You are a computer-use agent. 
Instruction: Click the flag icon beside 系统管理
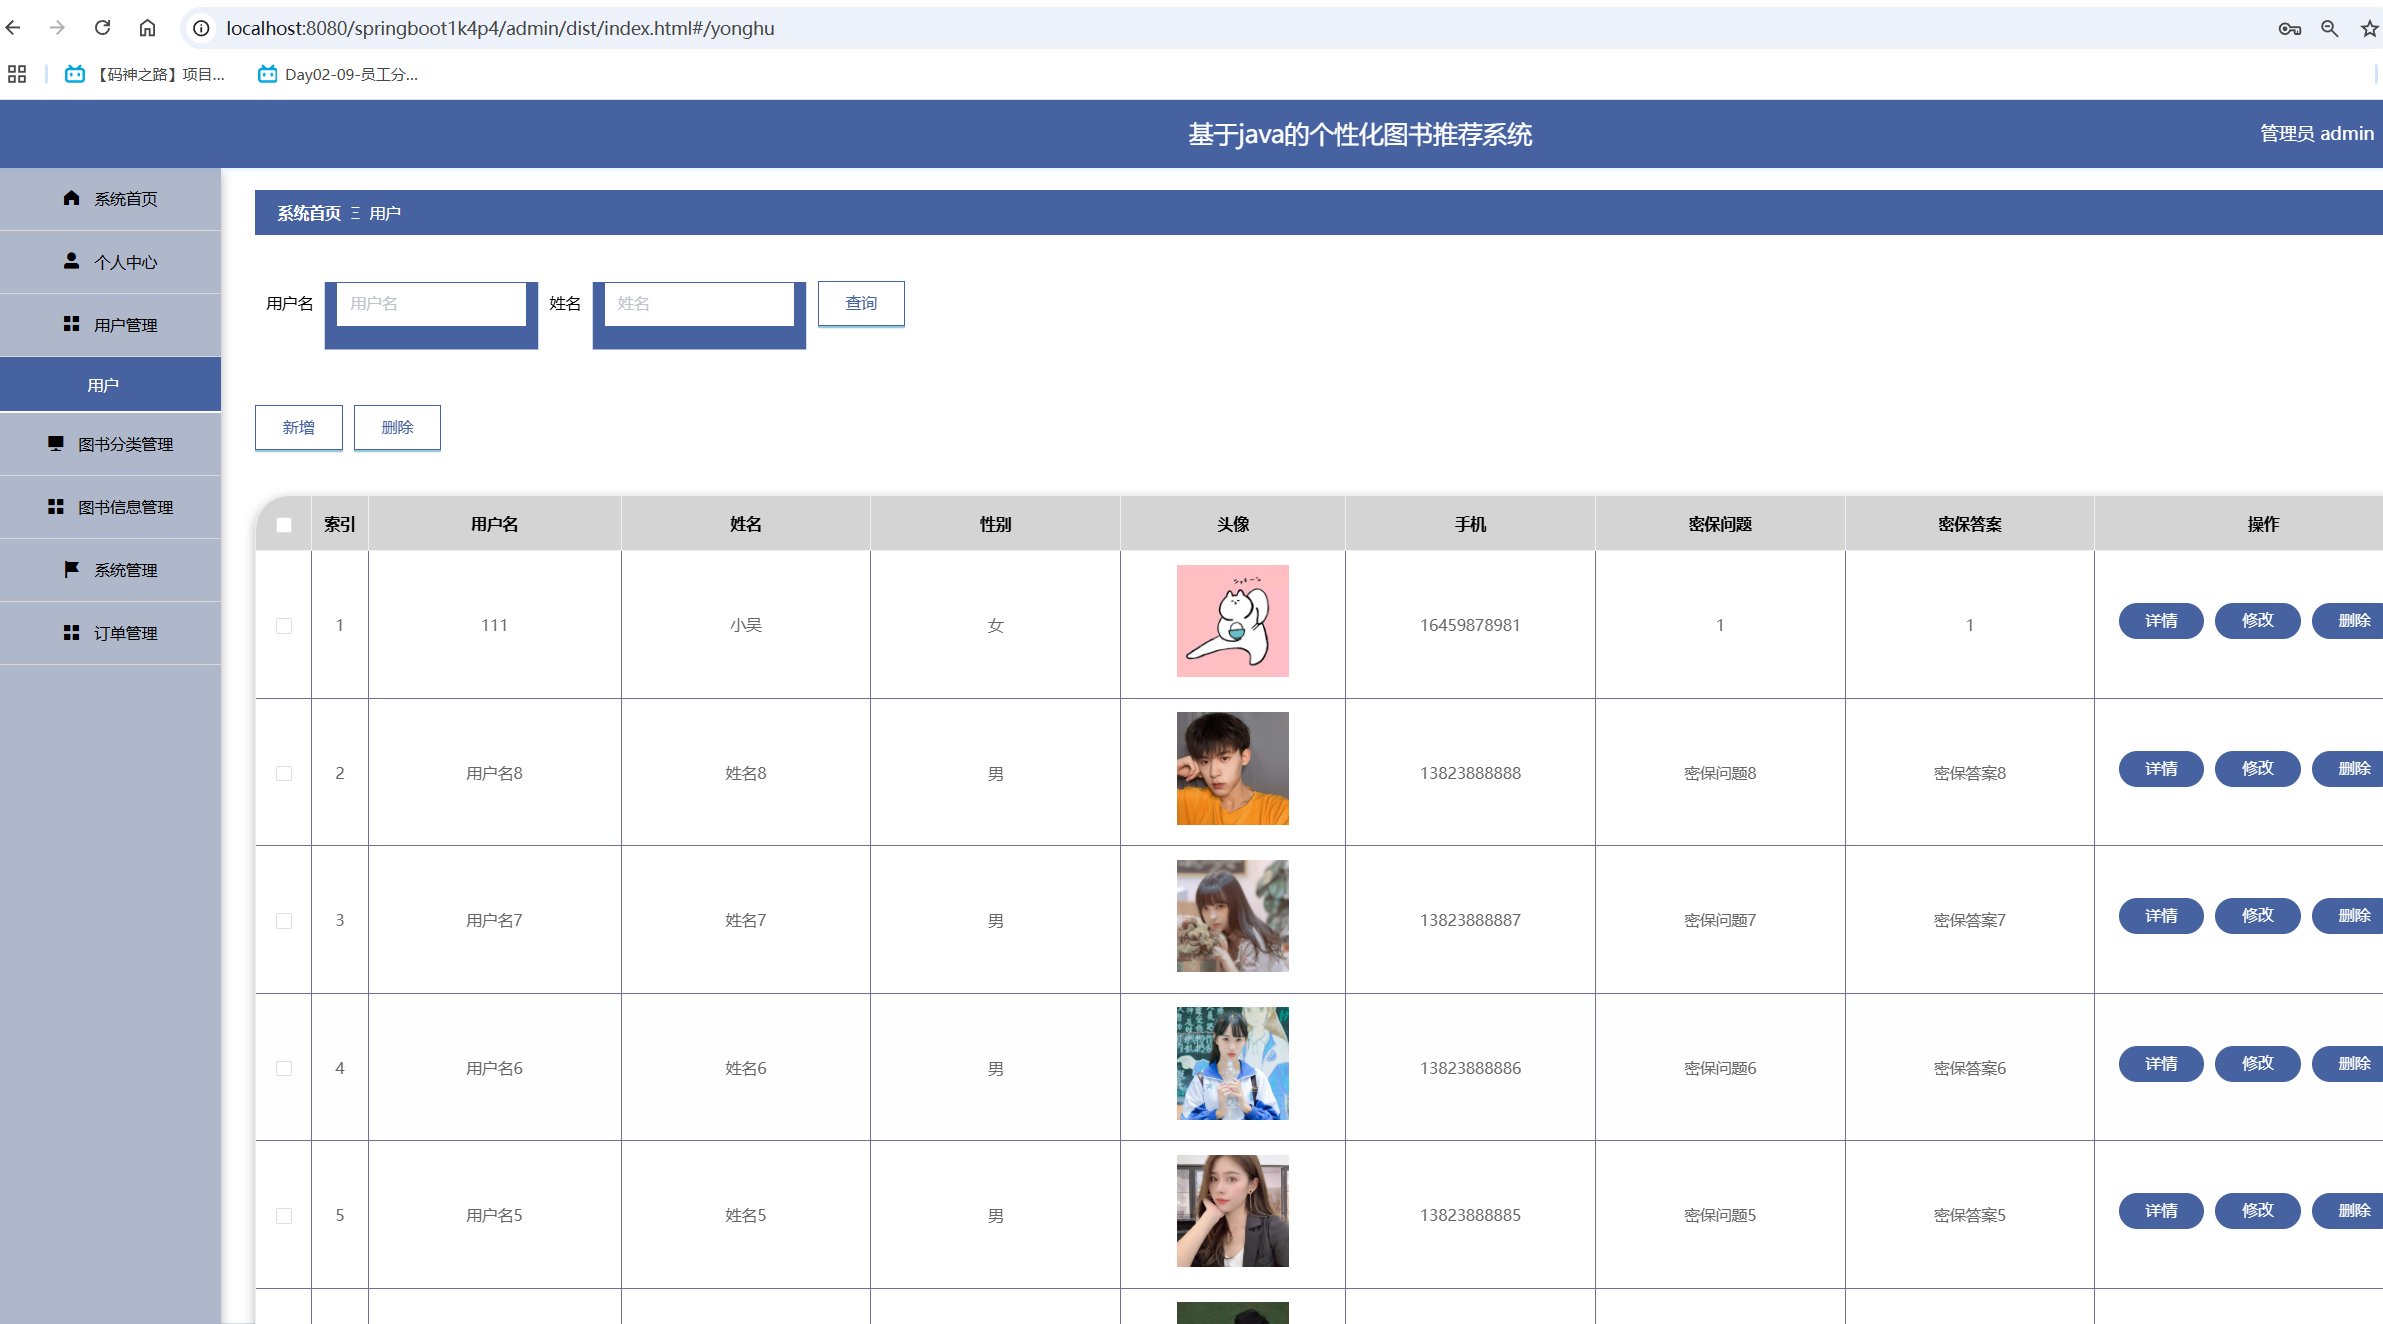(71, 569)
